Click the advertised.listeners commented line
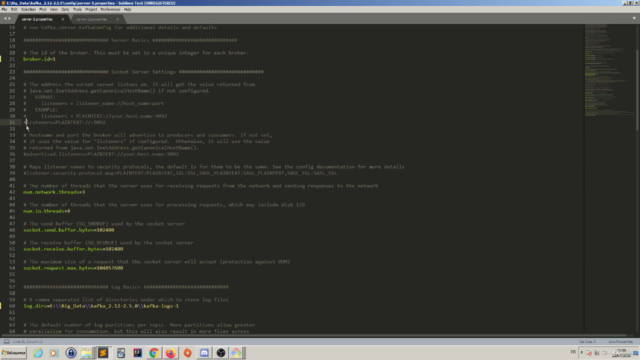 coord(101,154)
